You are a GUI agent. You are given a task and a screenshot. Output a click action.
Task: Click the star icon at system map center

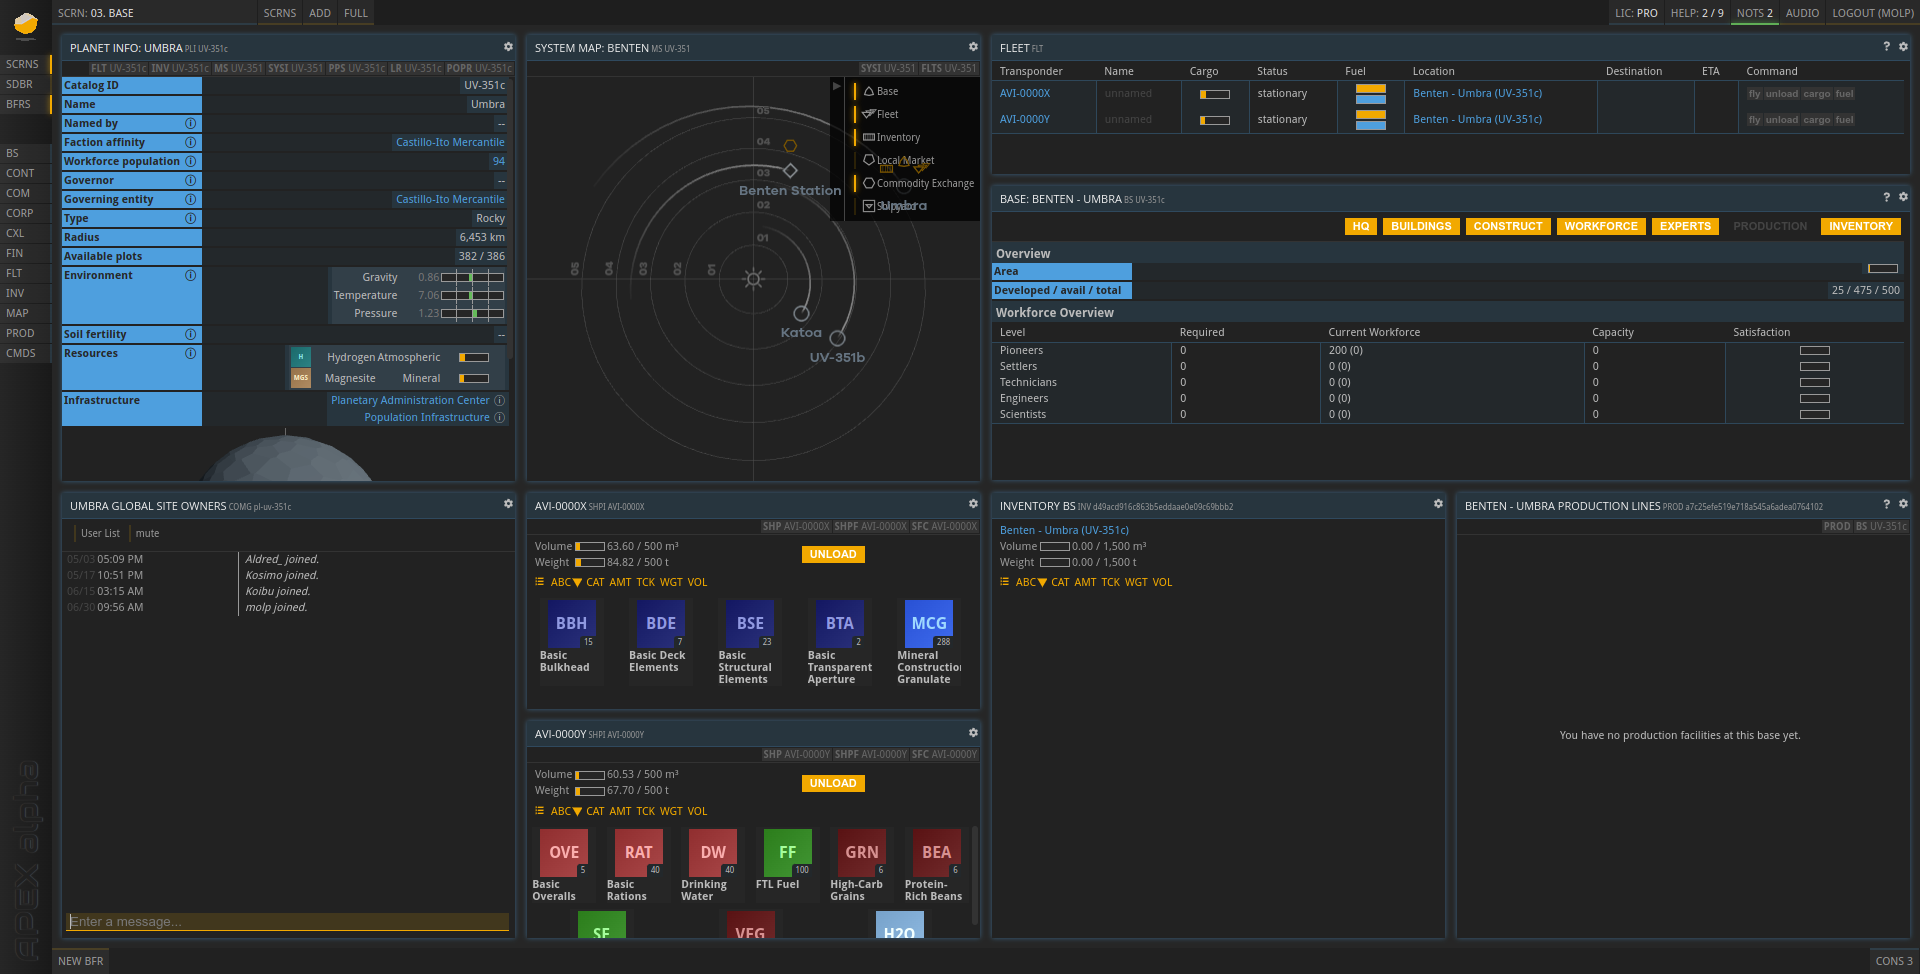[x=754, y=279]
